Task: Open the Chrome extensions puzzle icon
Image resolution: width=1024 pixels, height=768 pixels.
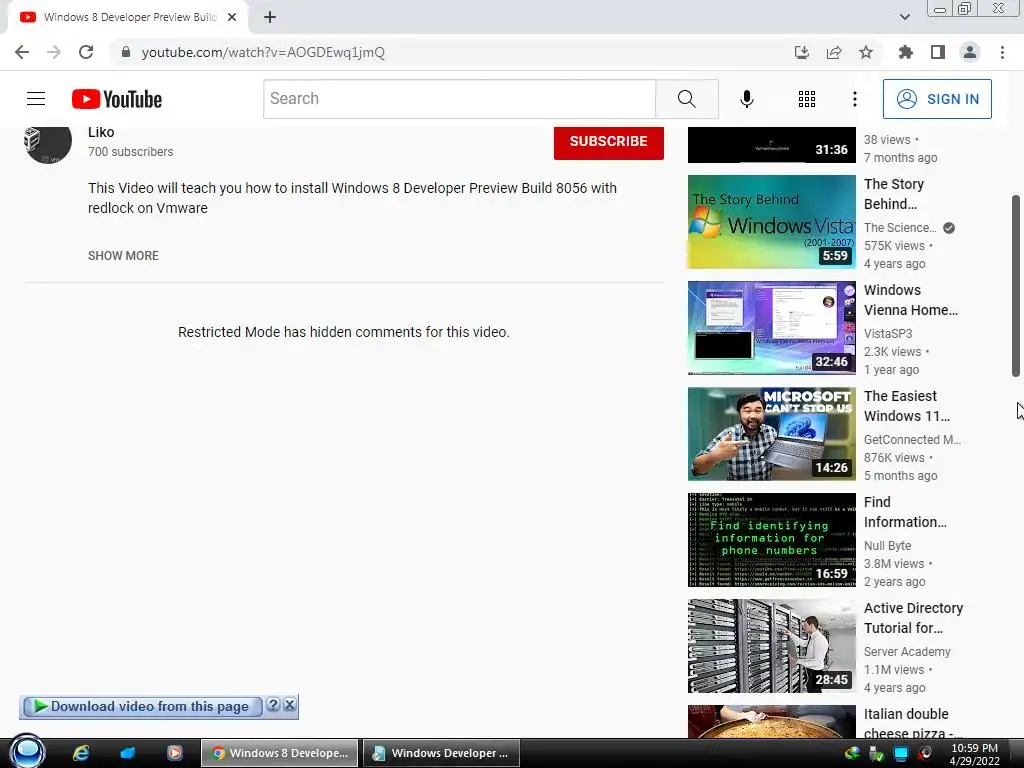Action: 905,52
